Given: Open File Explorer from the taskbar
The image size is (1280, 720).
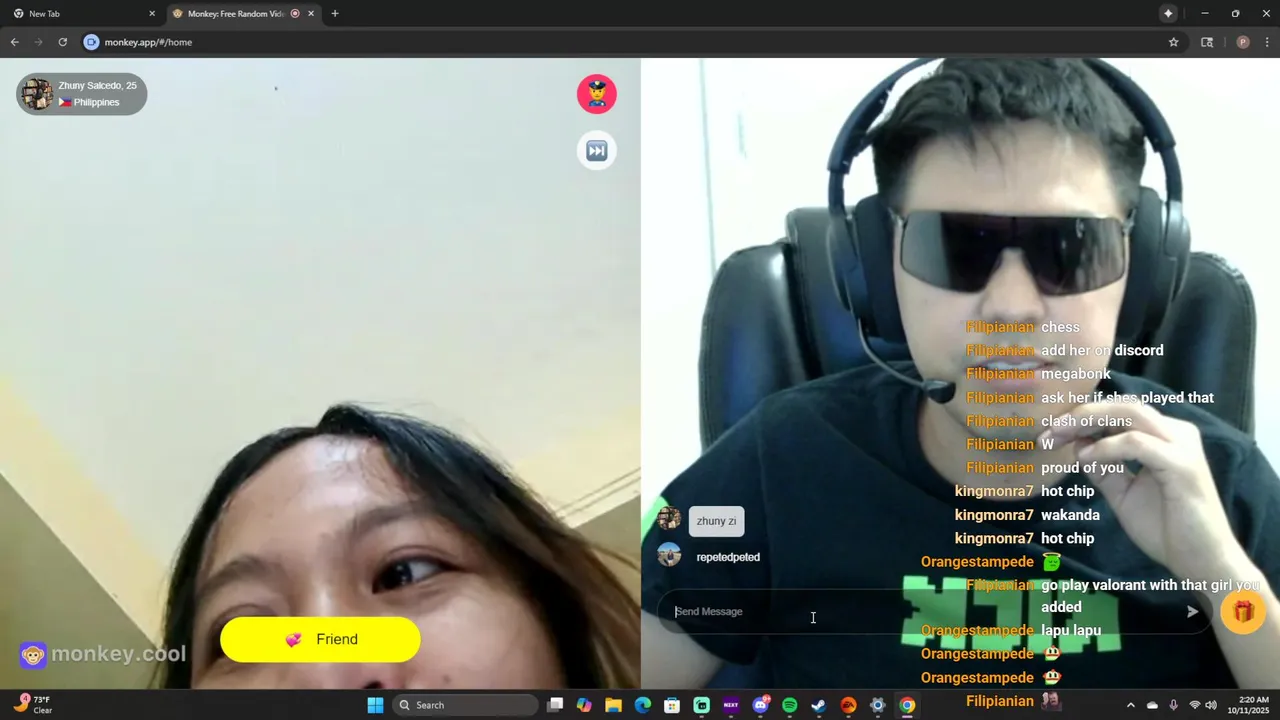Looking at the screenshot, I should tap(613, 705).
